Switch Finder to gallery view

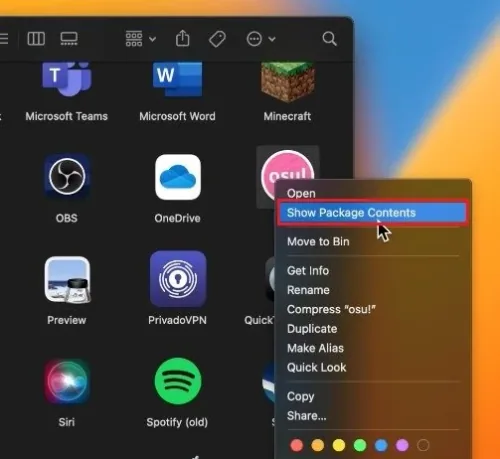[x=69, y=39]
